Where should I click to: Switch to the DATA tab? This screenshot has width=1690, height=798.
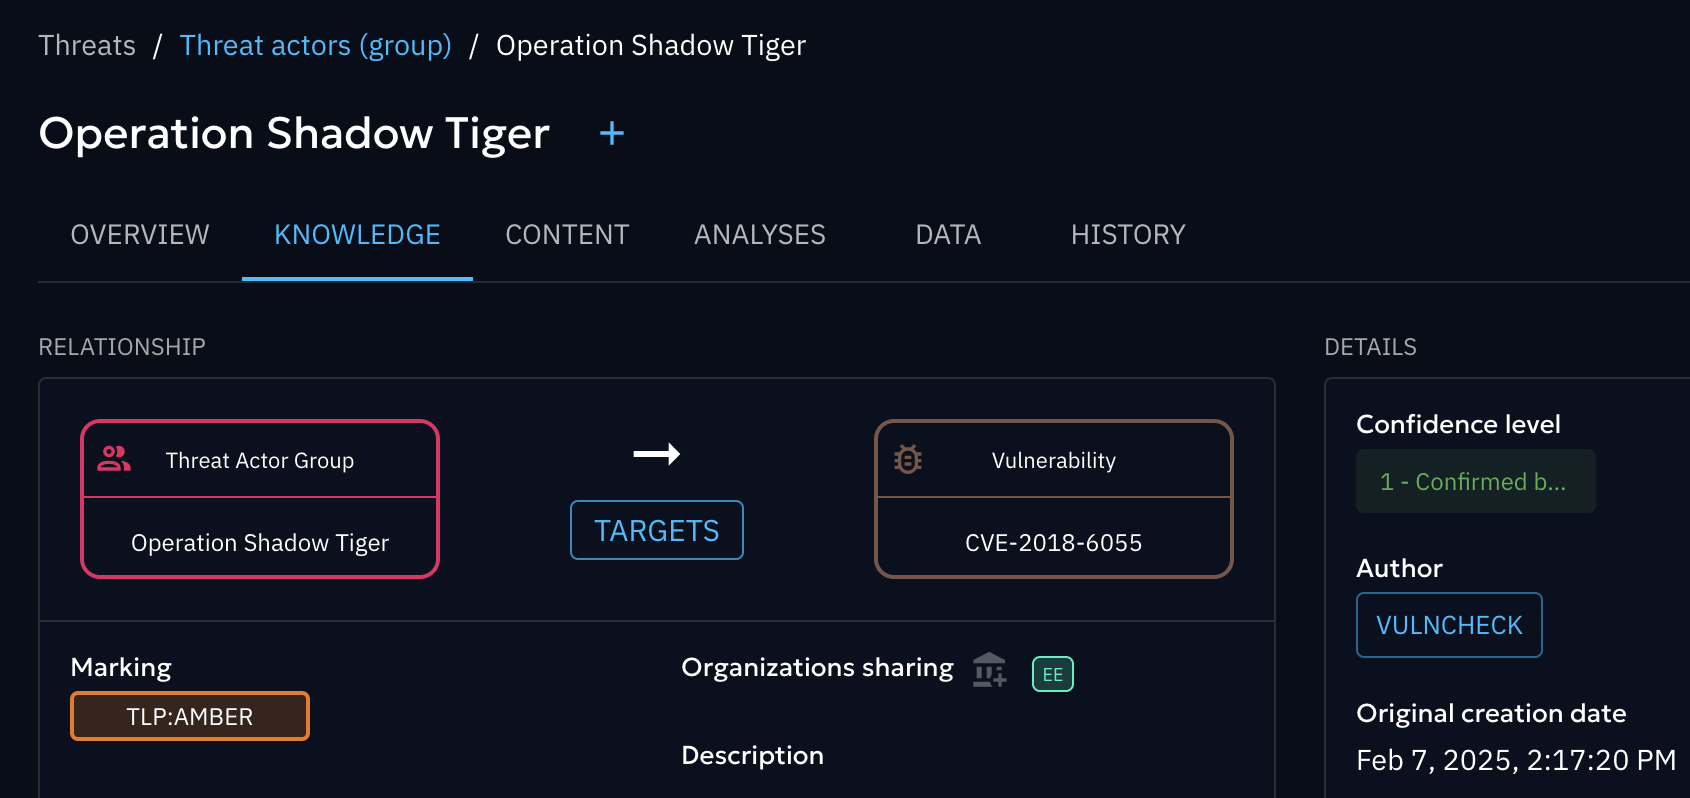(946, 235)
